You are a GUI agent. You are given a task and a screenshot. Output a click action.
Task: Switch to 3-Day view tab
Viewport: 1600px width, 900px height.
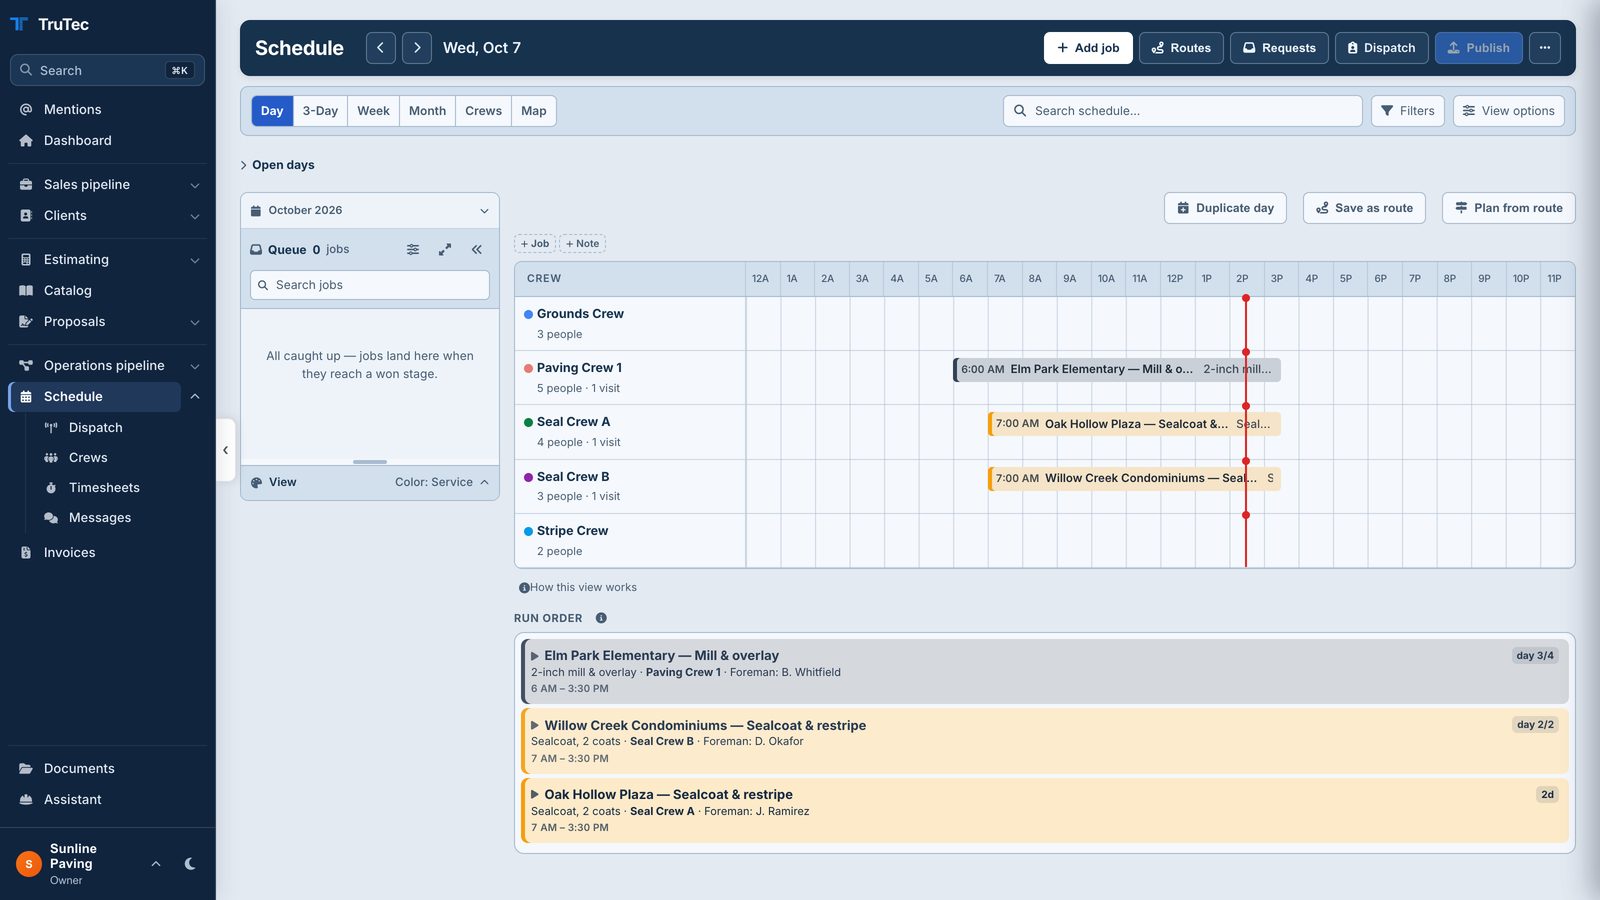tap(320, 111)
